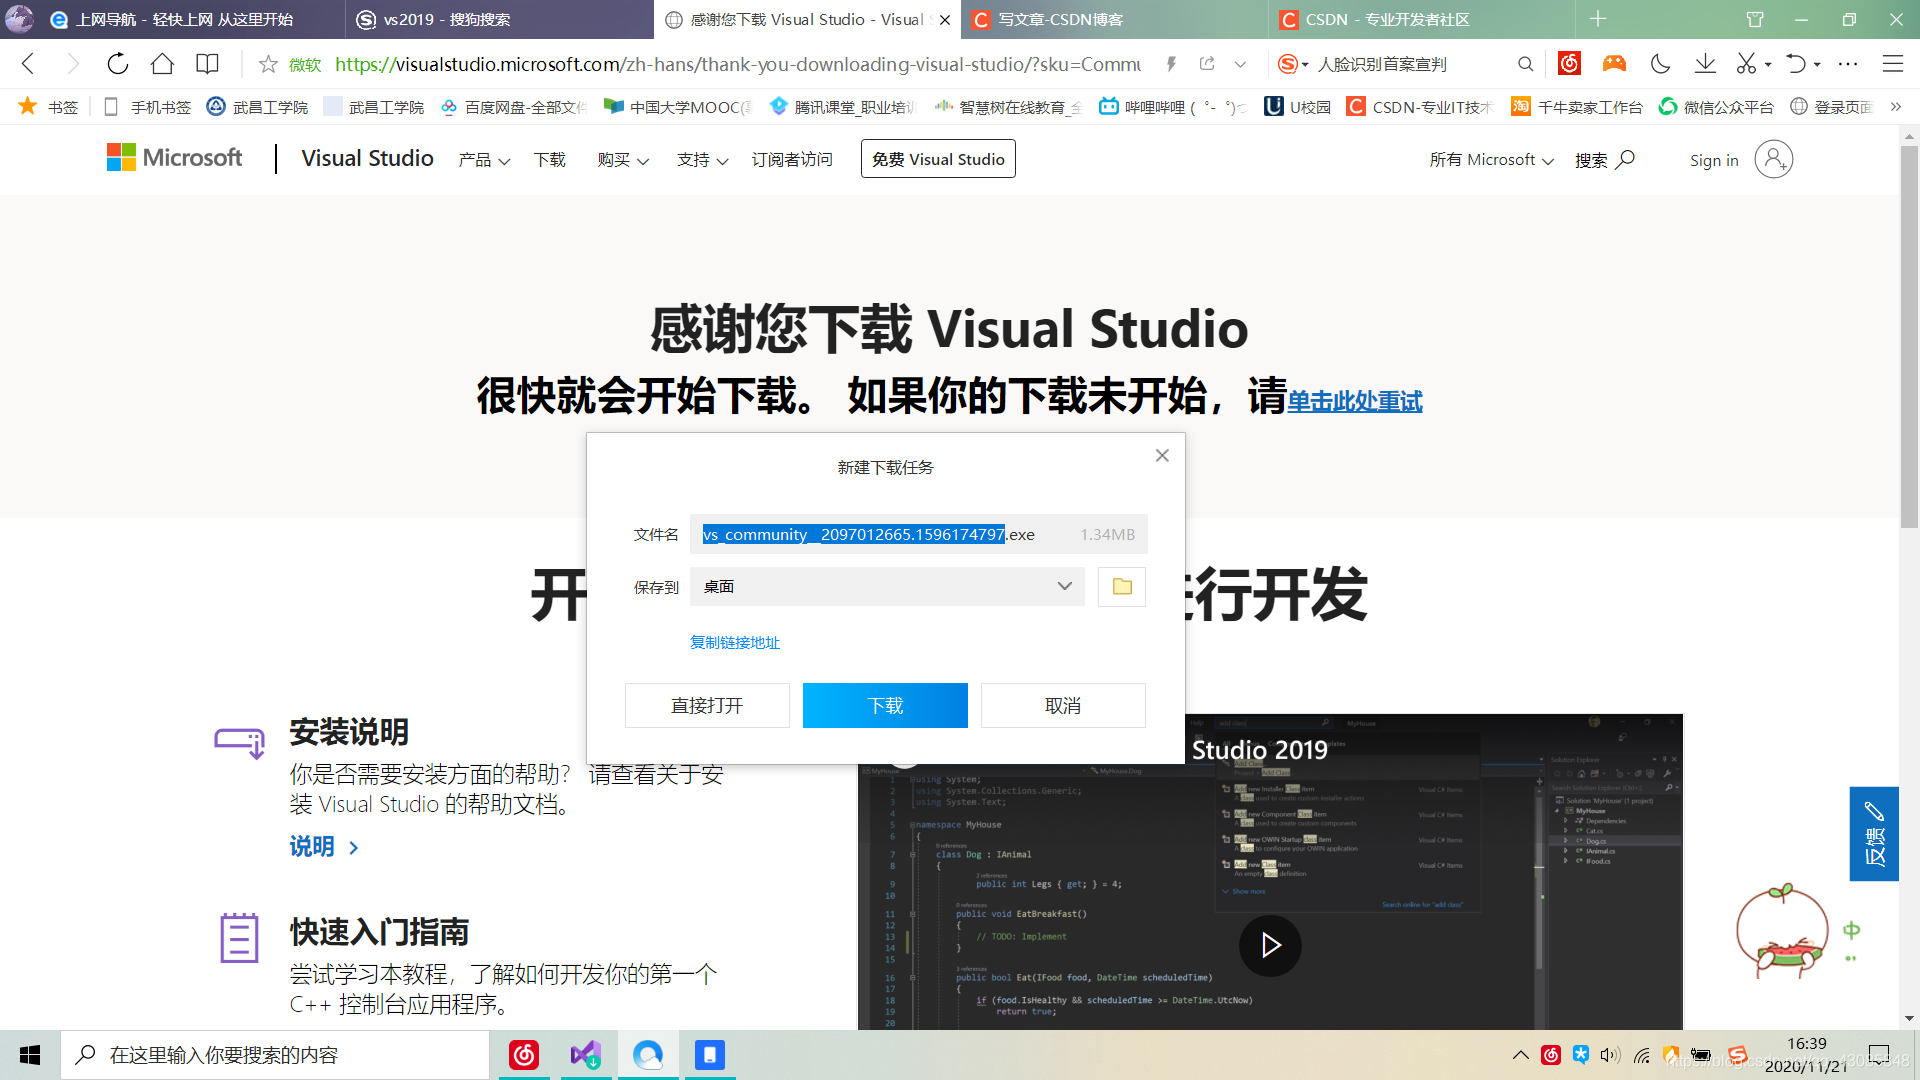Viewport: 1920px width, 1080px height.
Task: Open the 订阅者访问 menu item
Action: click(x=792, y=160)
